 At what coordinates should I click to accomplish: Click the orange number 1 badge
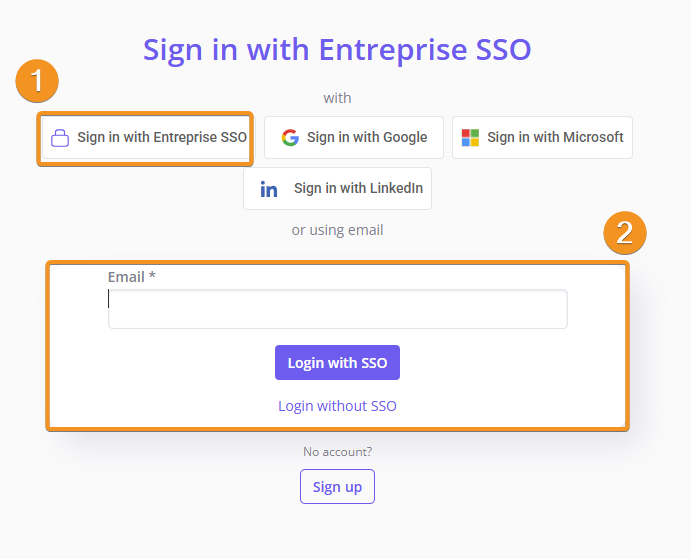pos(37,82)
